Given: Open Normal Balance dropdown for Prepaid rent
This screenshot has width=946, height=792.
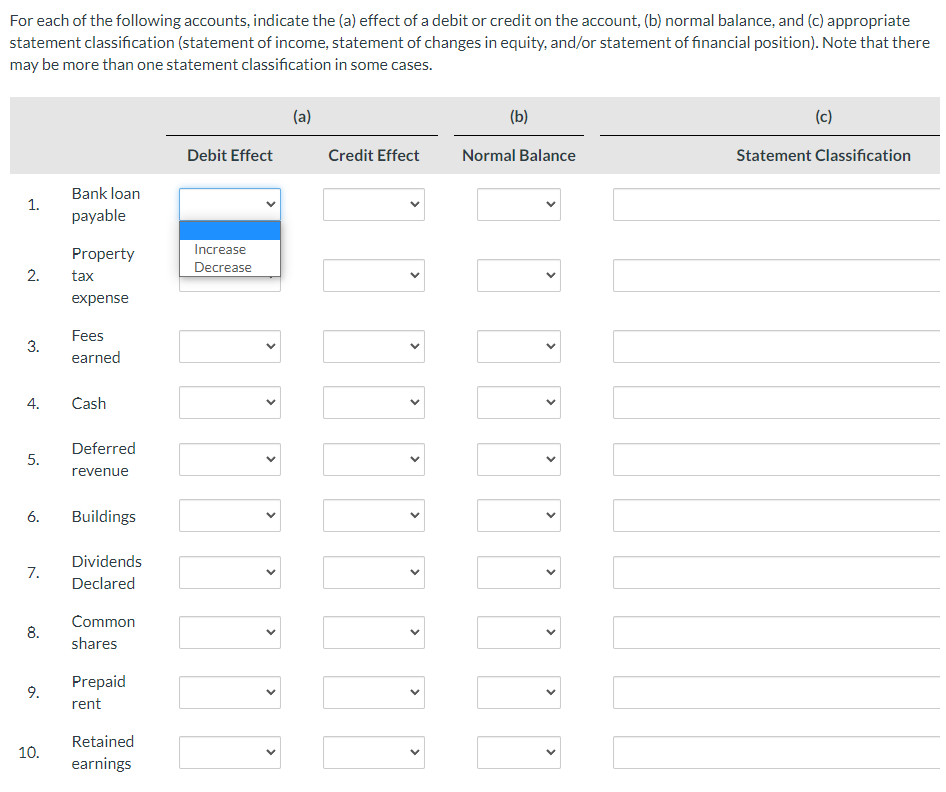Looking at the screenshot, I should (519, 692).
